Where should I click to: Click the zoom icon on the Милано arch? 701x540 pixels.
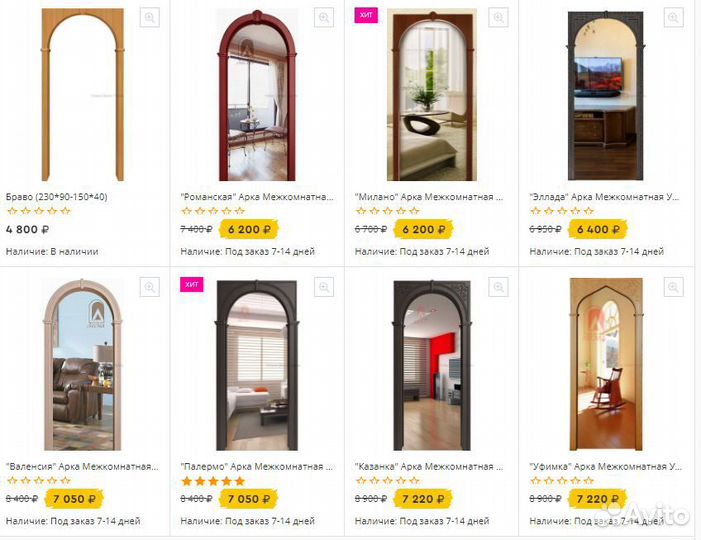coord(498,17)
